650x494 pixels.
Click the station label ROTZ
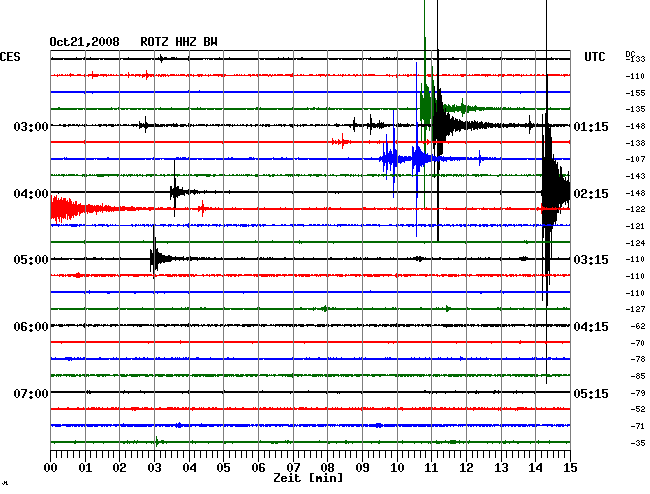[154, 42]
